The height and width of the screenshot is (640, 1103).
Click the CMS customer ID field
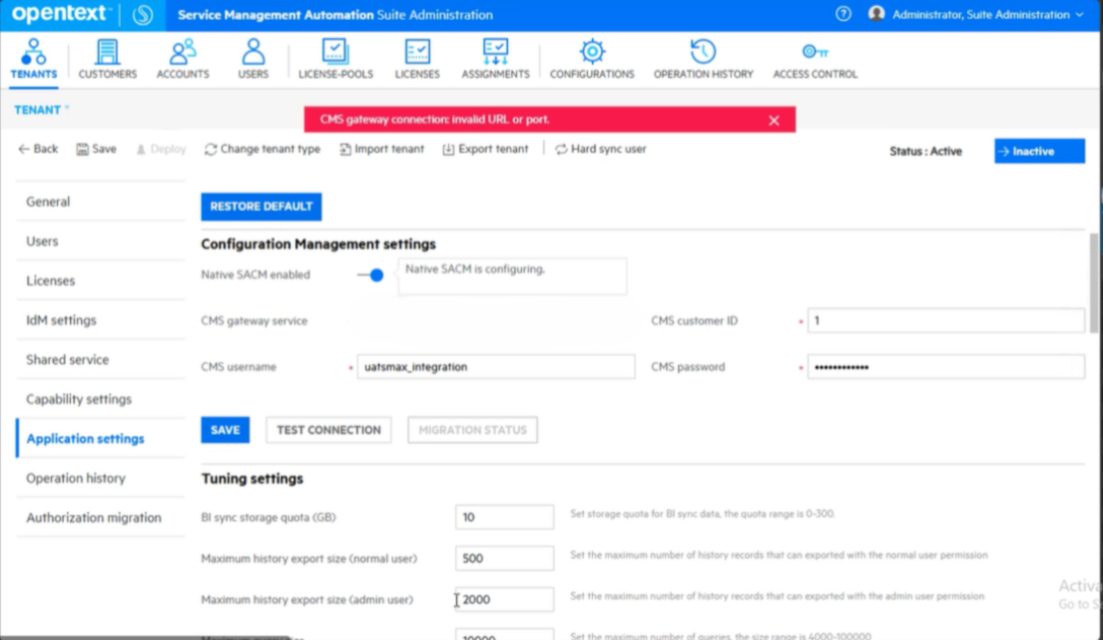(x=945, y=321)
